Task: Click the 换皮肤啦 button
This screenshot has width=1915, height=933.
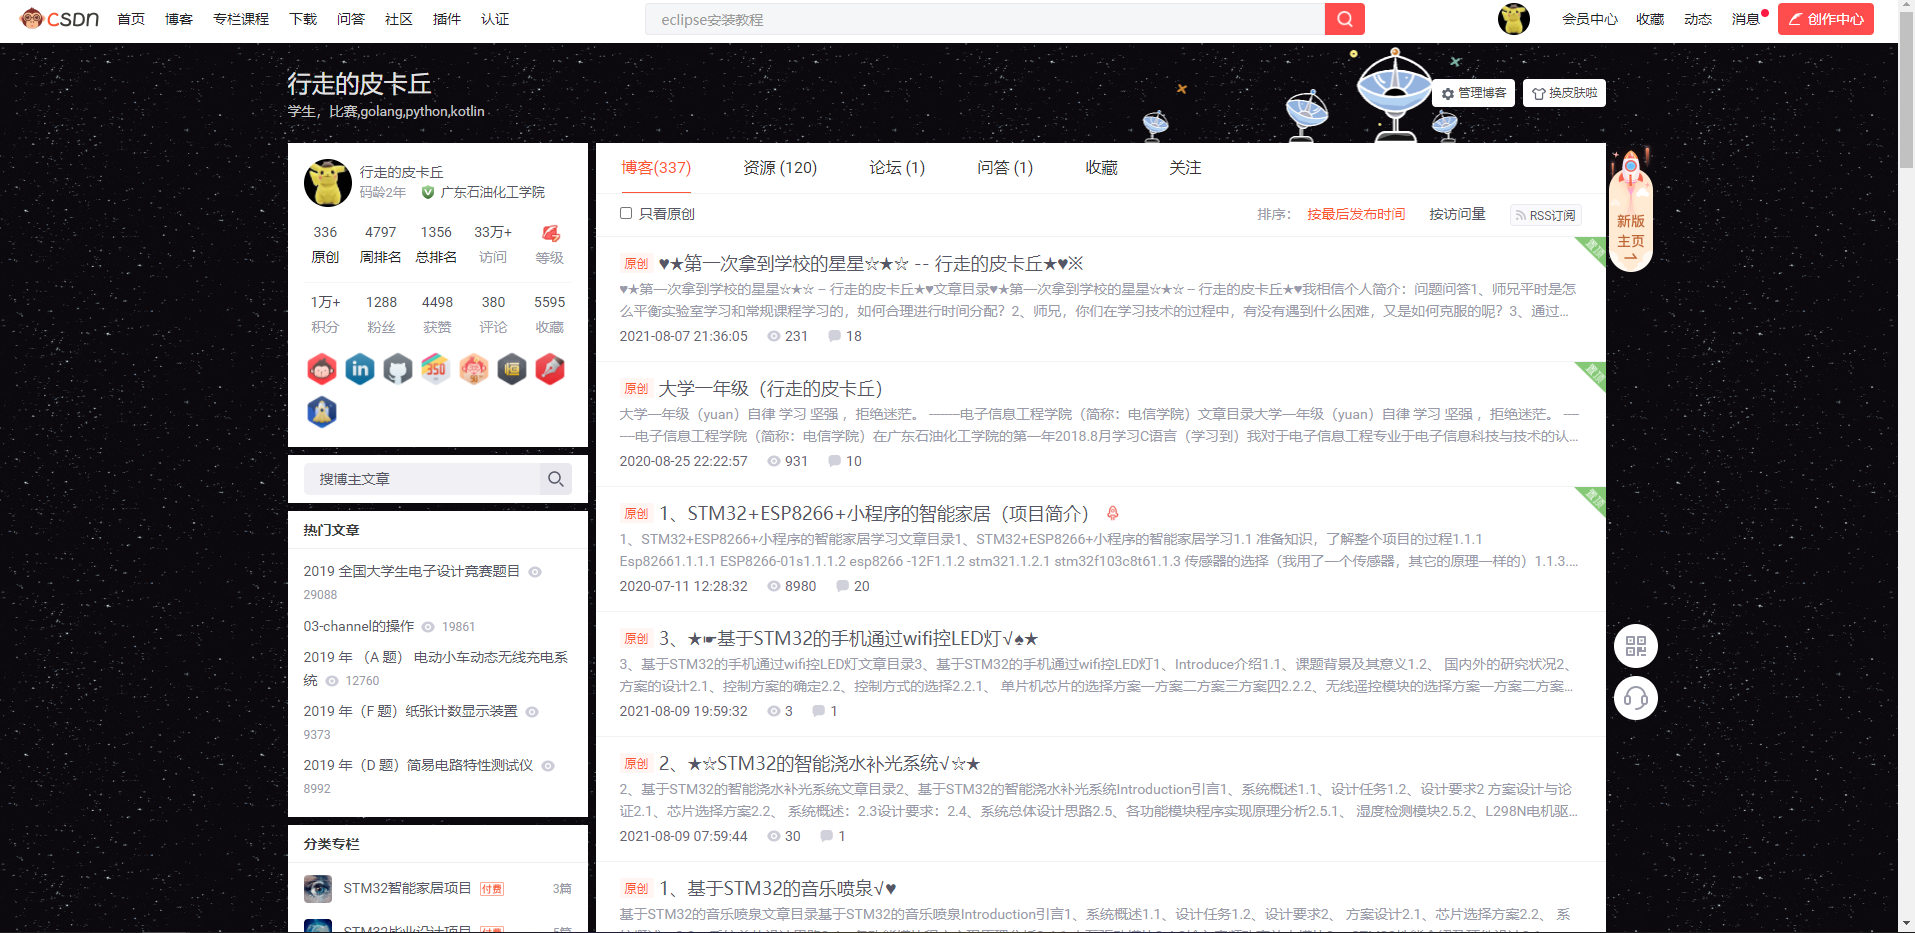Action: pos(1563,92)
